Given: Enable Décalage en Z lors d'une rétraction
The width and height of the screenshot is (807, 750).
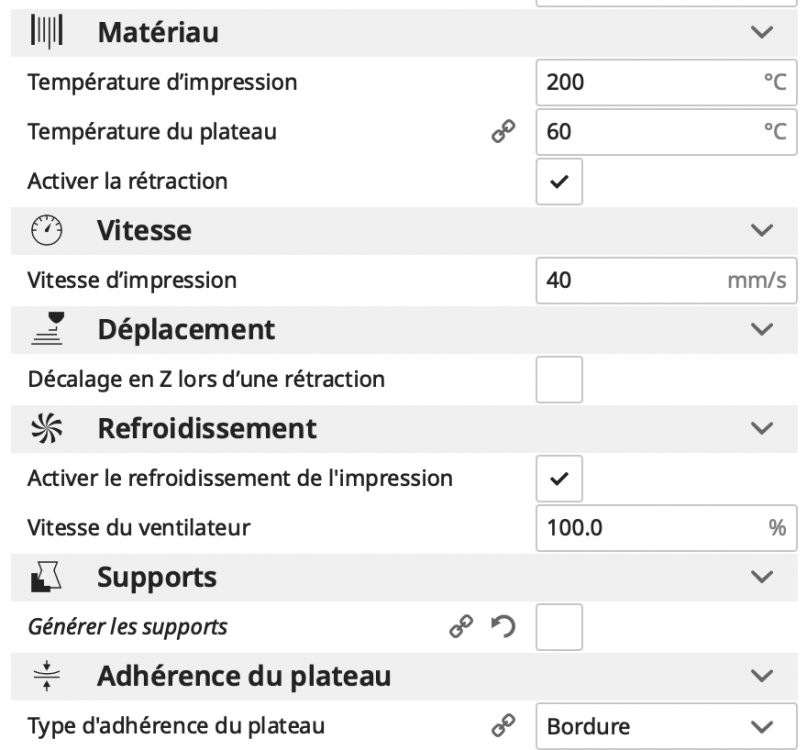Looking at the screenshot, I should (x=560, y=381).
